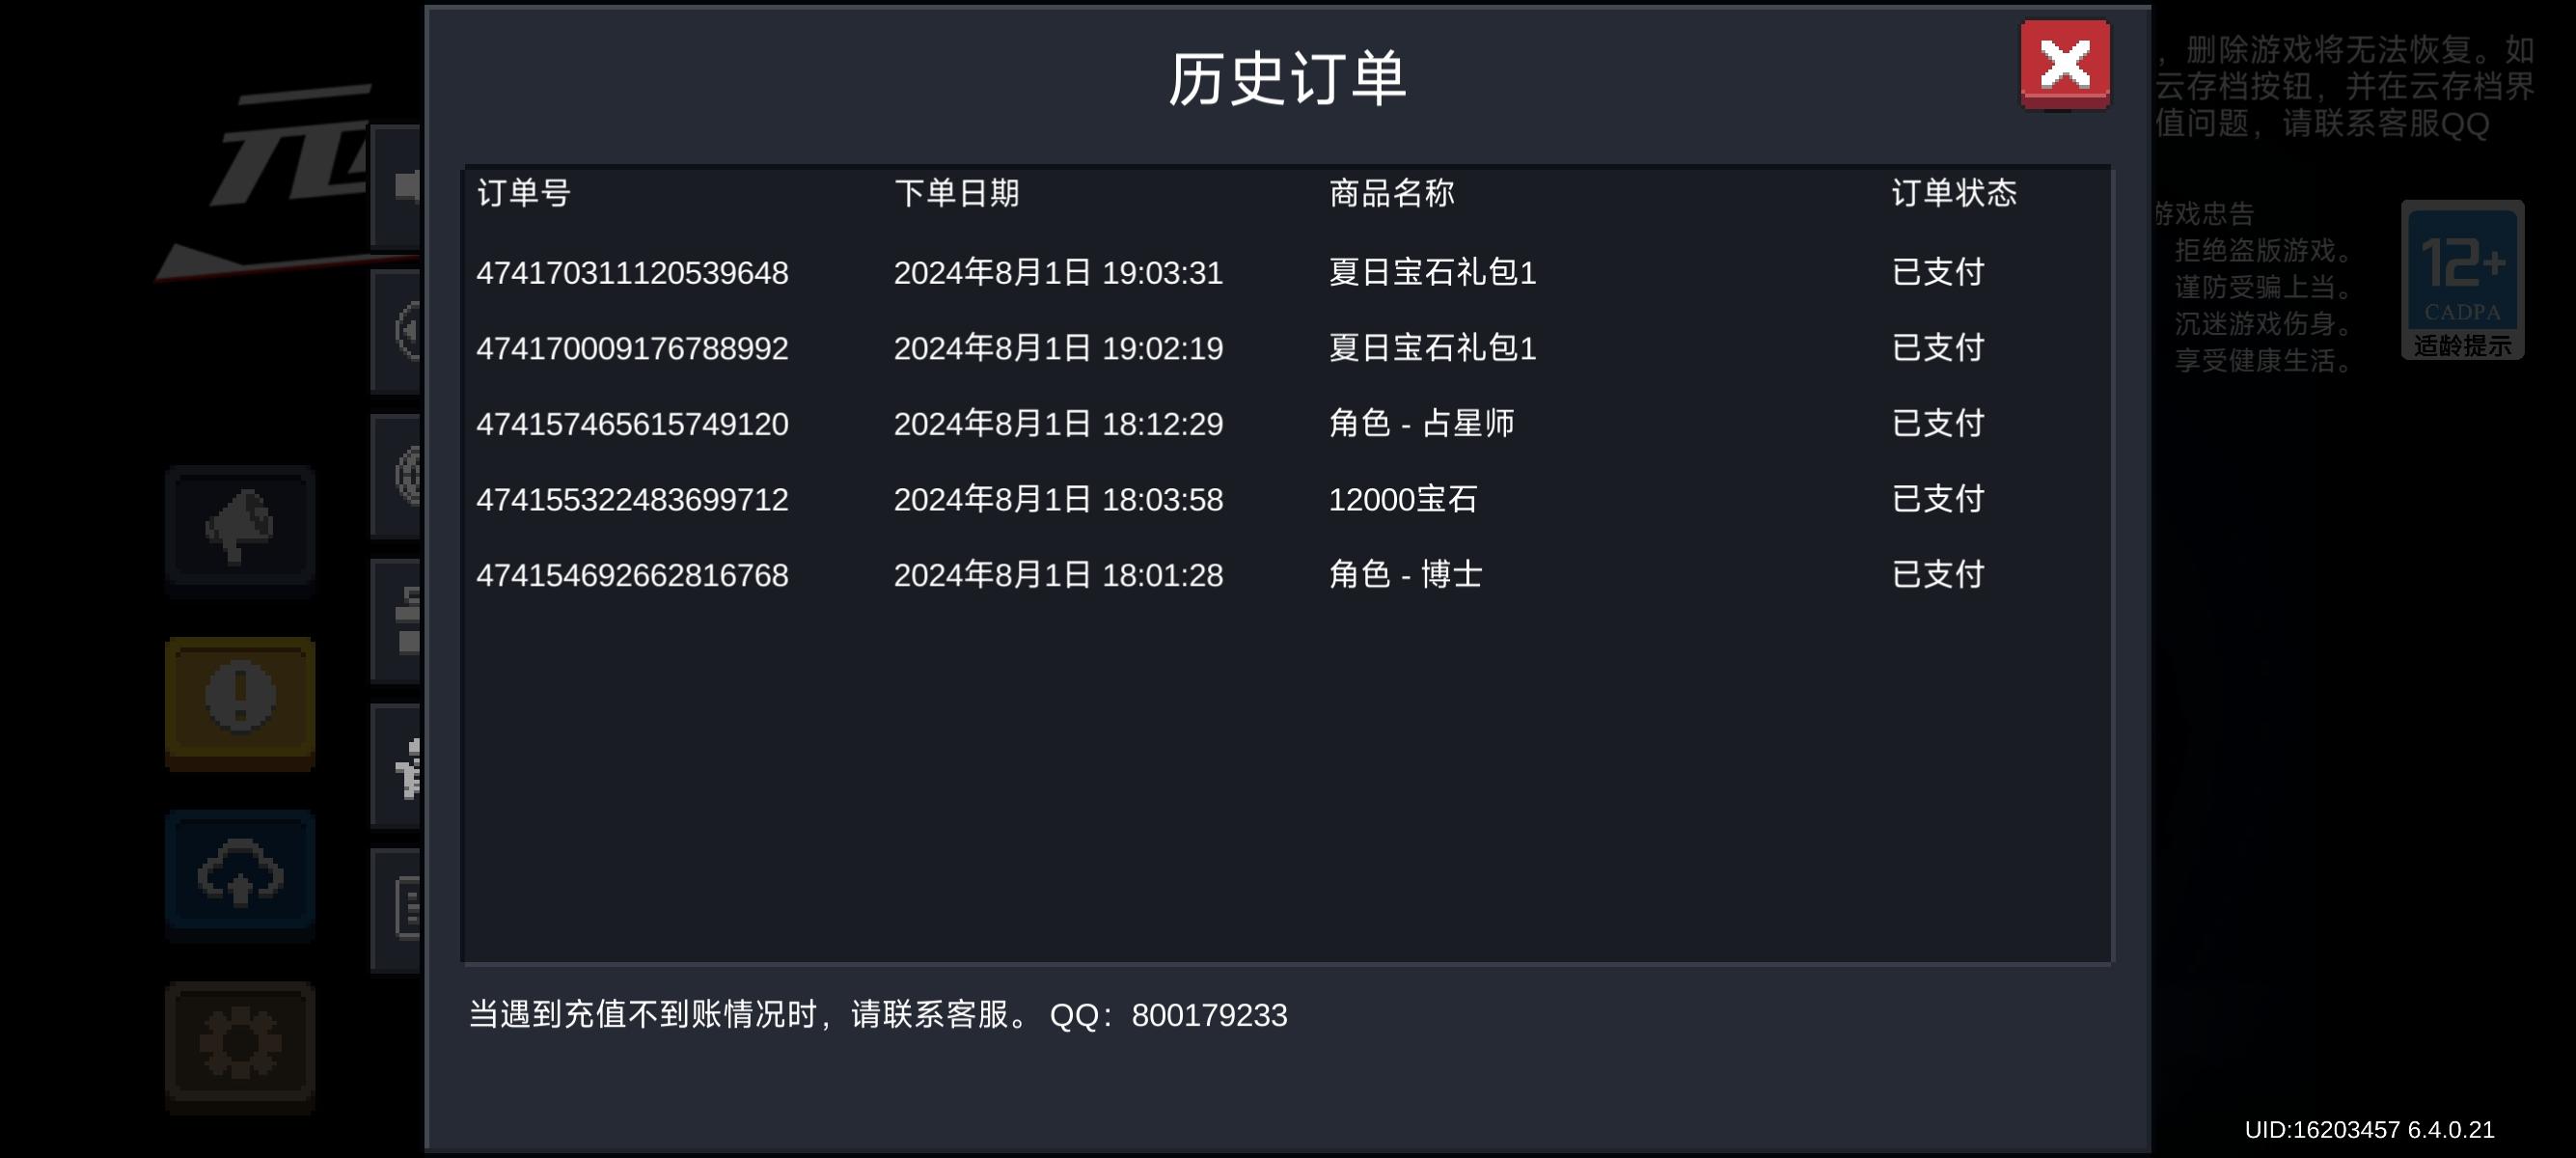Click the yellow exclamation mark icon
2576x1158 pixels.
coord(240,700)
